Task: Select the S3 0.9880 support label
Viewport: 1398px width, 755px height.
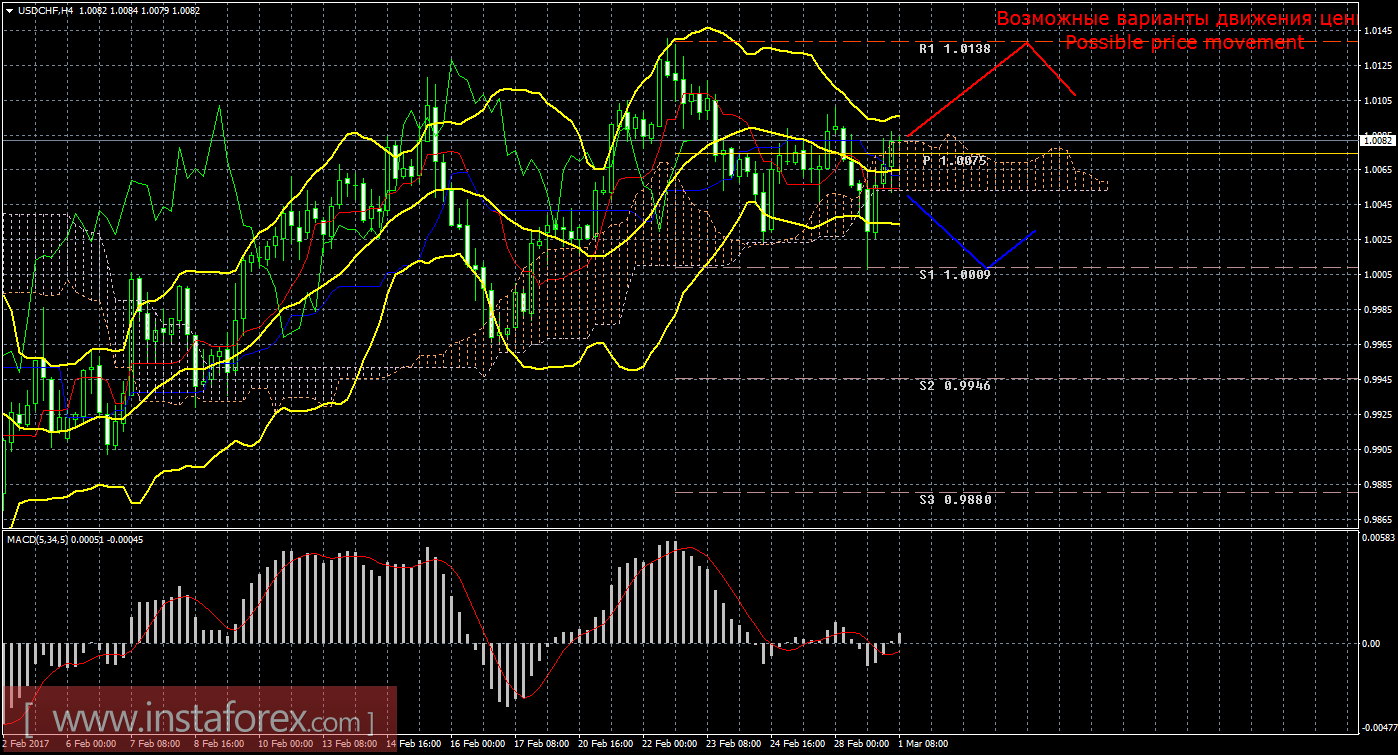Action: 955,498
